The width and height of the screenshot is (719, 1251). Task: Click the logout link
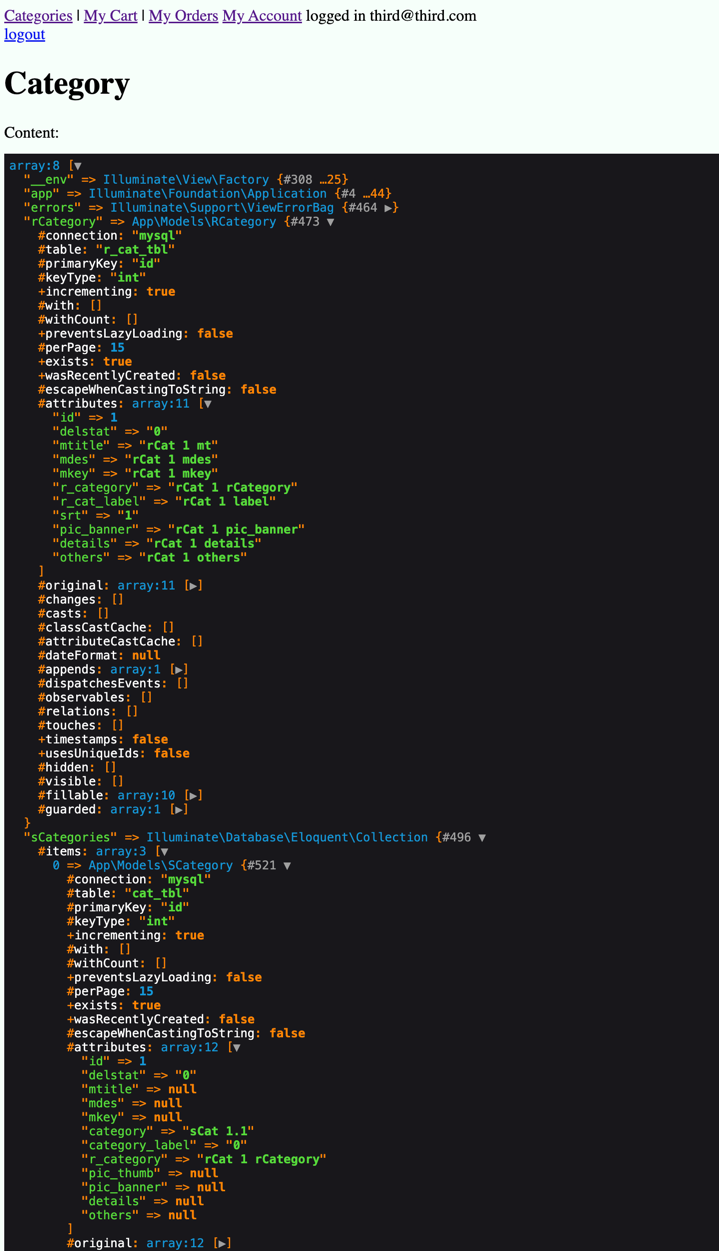coord(24,34)
